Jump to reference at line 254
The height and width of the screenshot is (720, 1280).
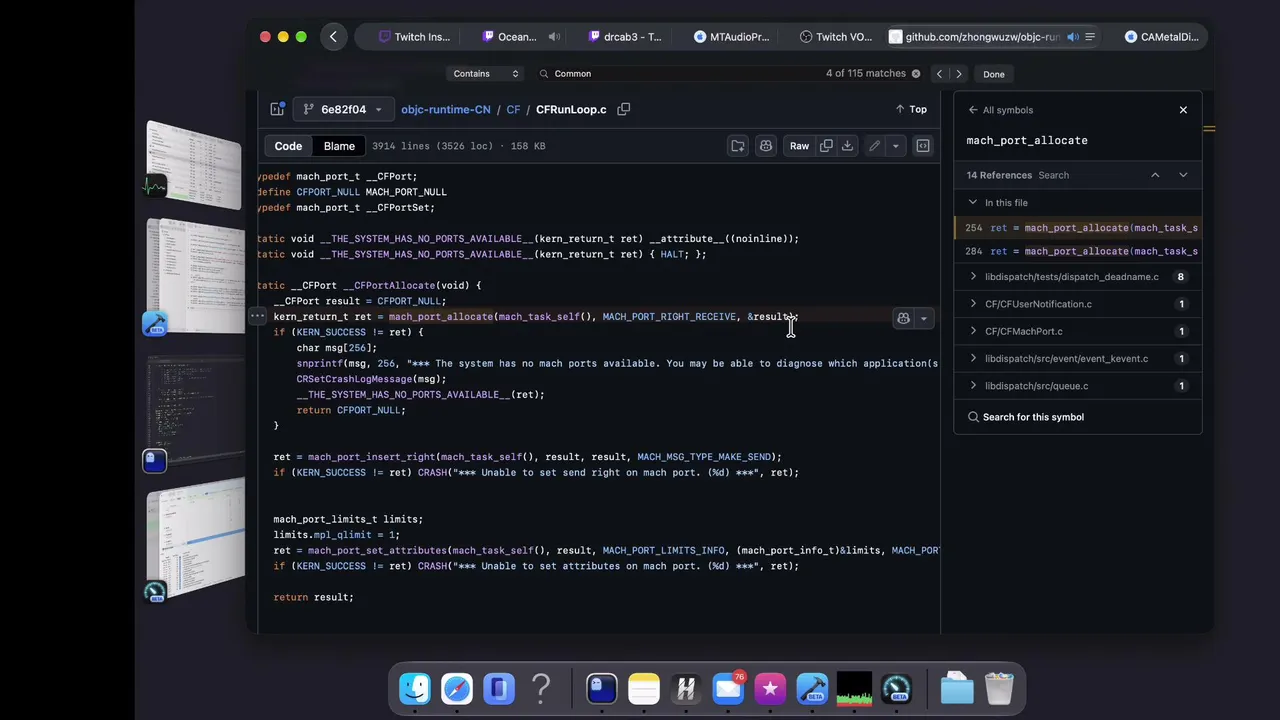coord(1079,228)
